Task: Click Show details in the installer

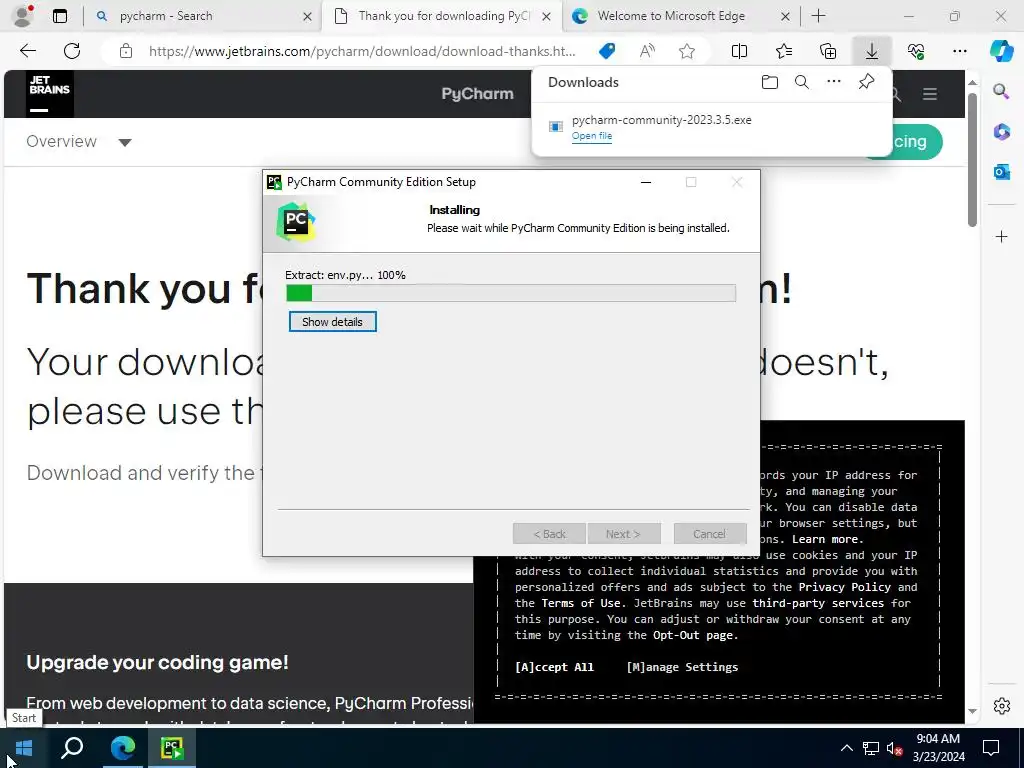Action: 332,322
